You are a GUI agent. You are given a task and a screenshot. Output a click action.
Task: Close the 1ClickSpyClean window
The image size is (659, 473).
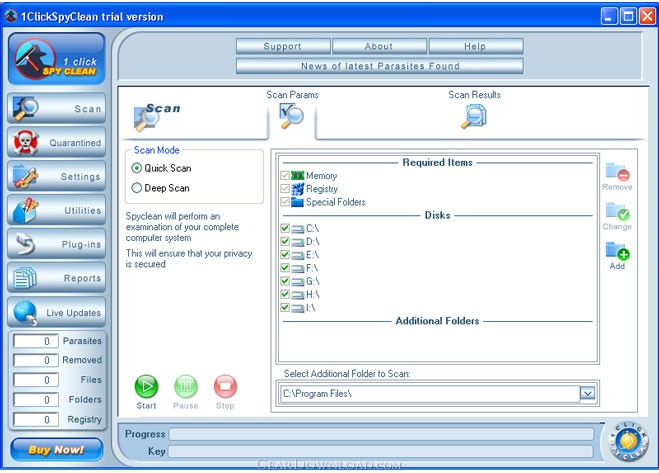647,16
